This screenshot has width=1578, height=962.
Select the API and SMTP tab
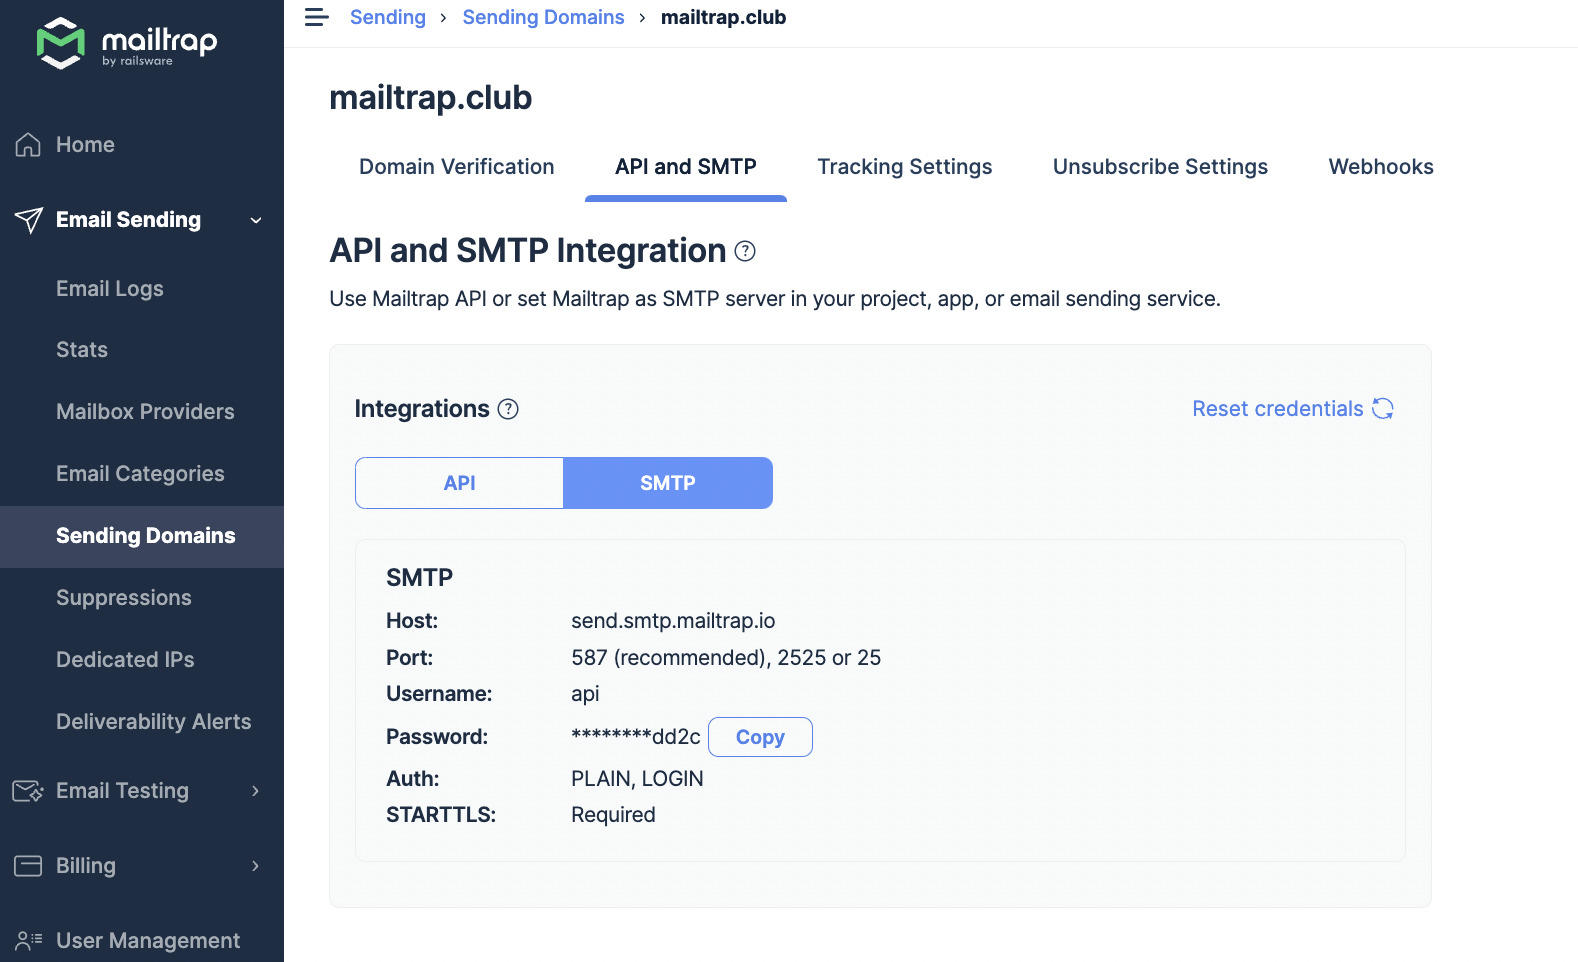tap(686, 167)
